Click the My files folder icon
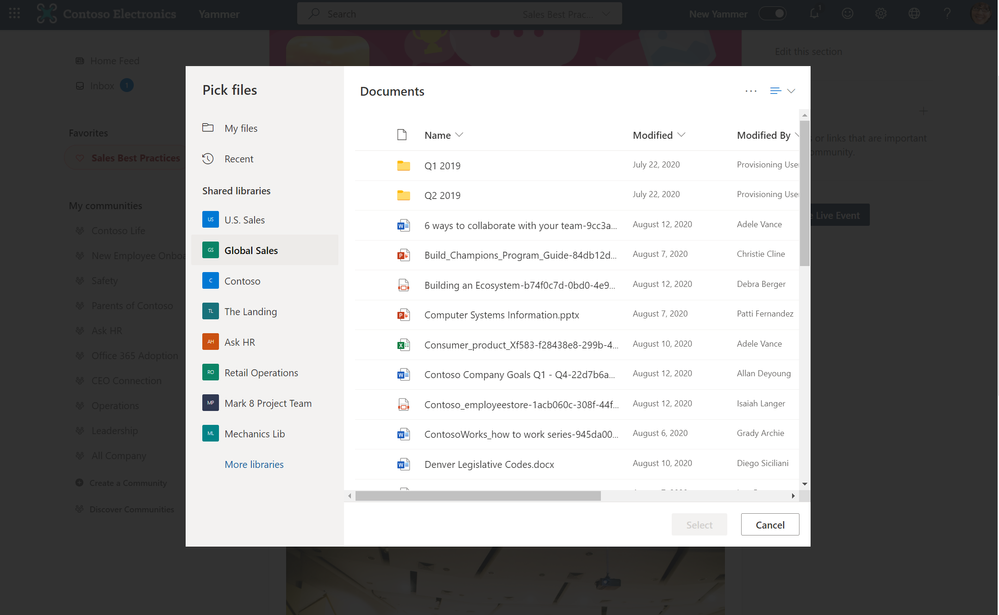This screenshot has height=615, width=999. coord(208,127)
